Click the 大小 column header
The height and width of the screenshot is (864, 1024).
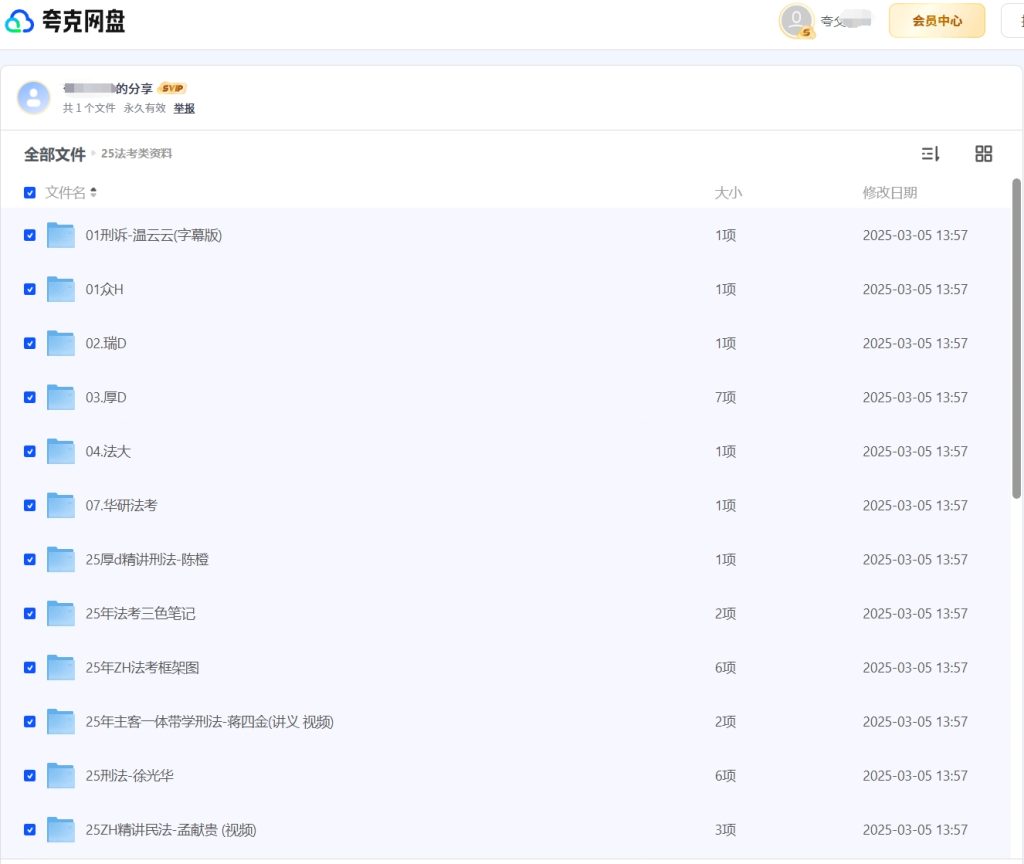pyautogui.click(x=728, y=193)
